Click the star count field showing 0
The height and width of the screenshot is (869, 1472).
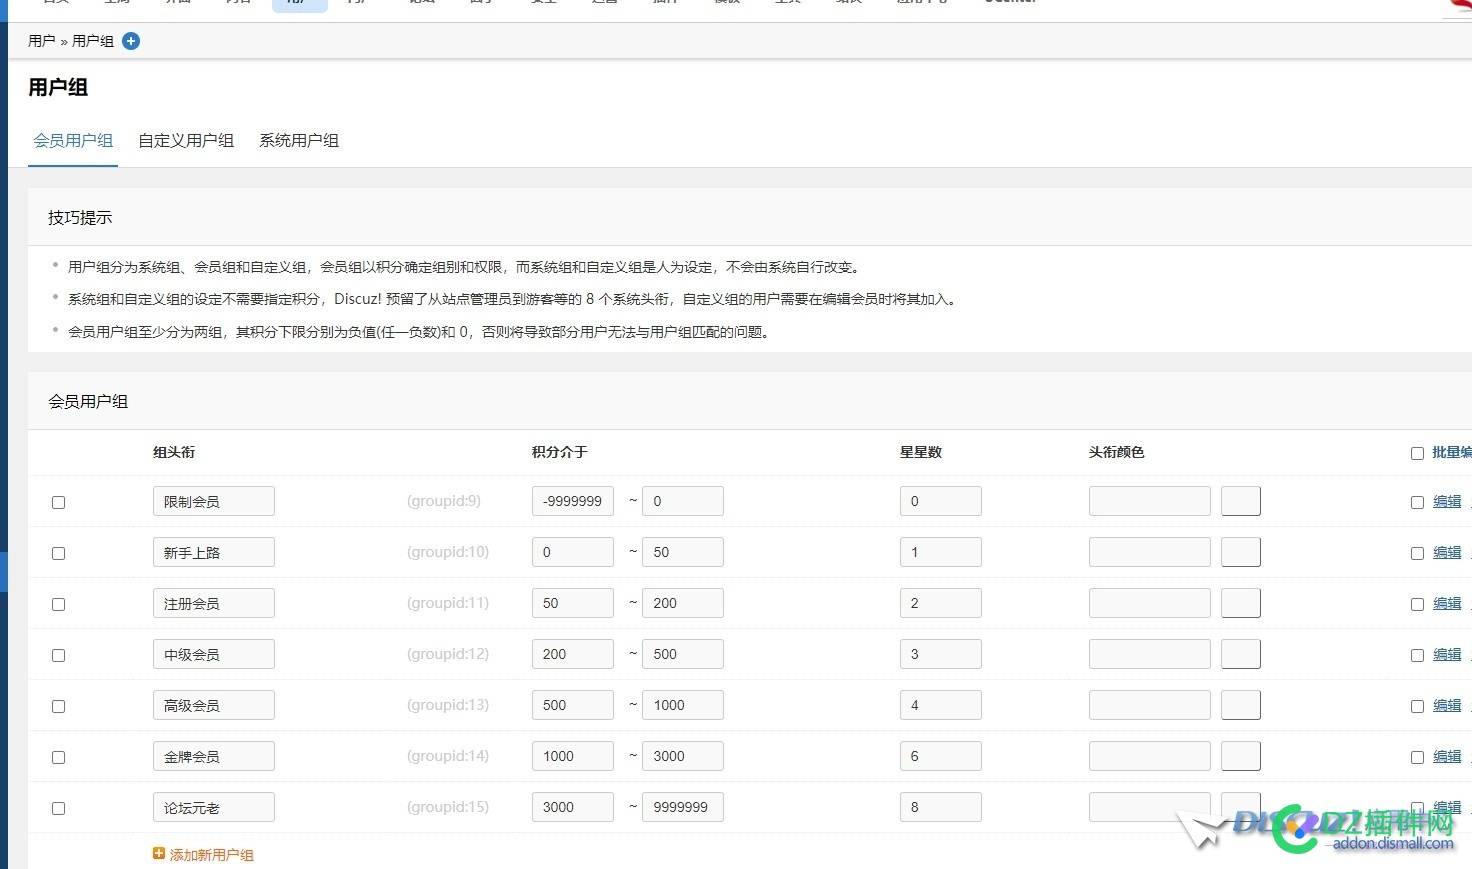coord(941,501)
